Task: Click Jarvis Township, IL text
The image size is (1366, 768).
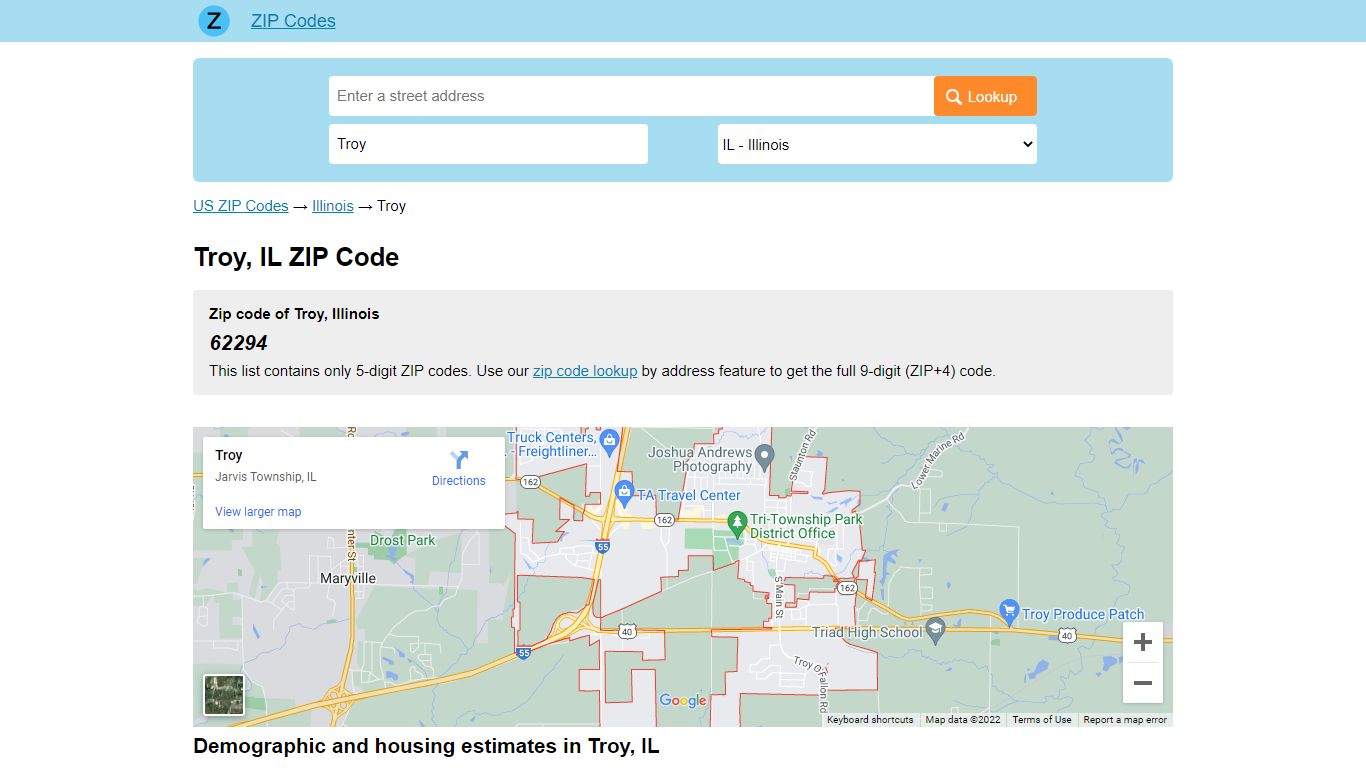Action: click(x=266, y=477)
